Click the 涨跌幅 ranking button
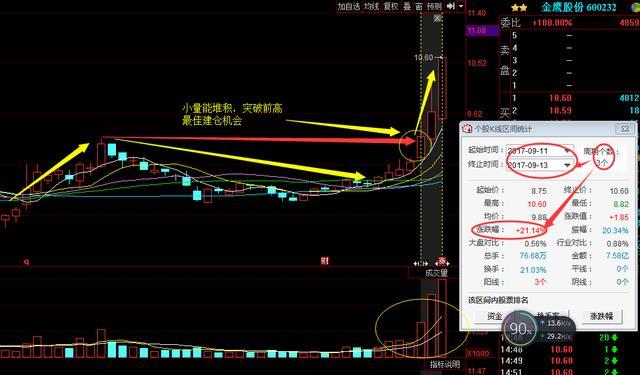 click(602, 316)
